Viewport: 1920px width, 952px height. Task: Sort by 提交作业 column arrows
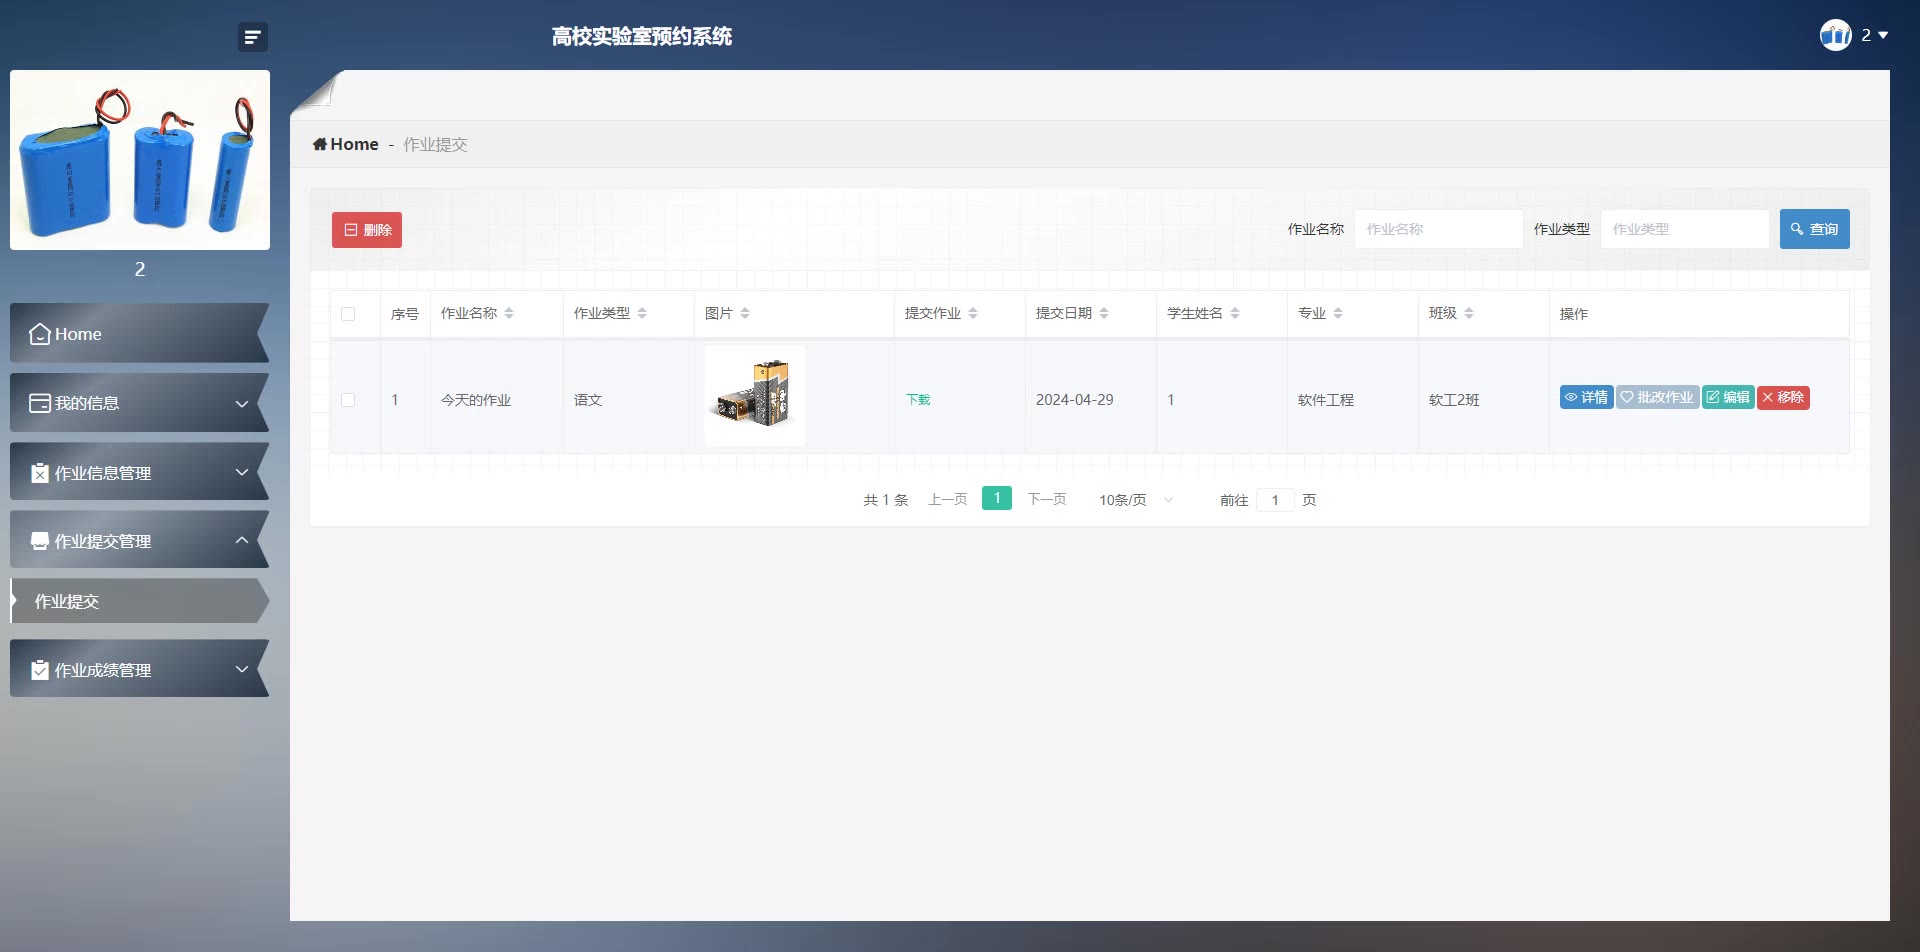973,314
